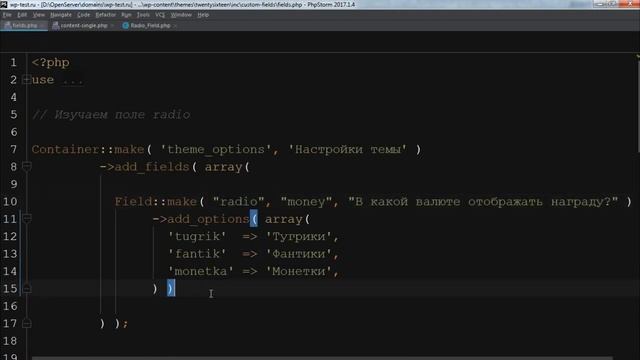
Task: Click line number 10 in the gutter
Action: point(10,202)
